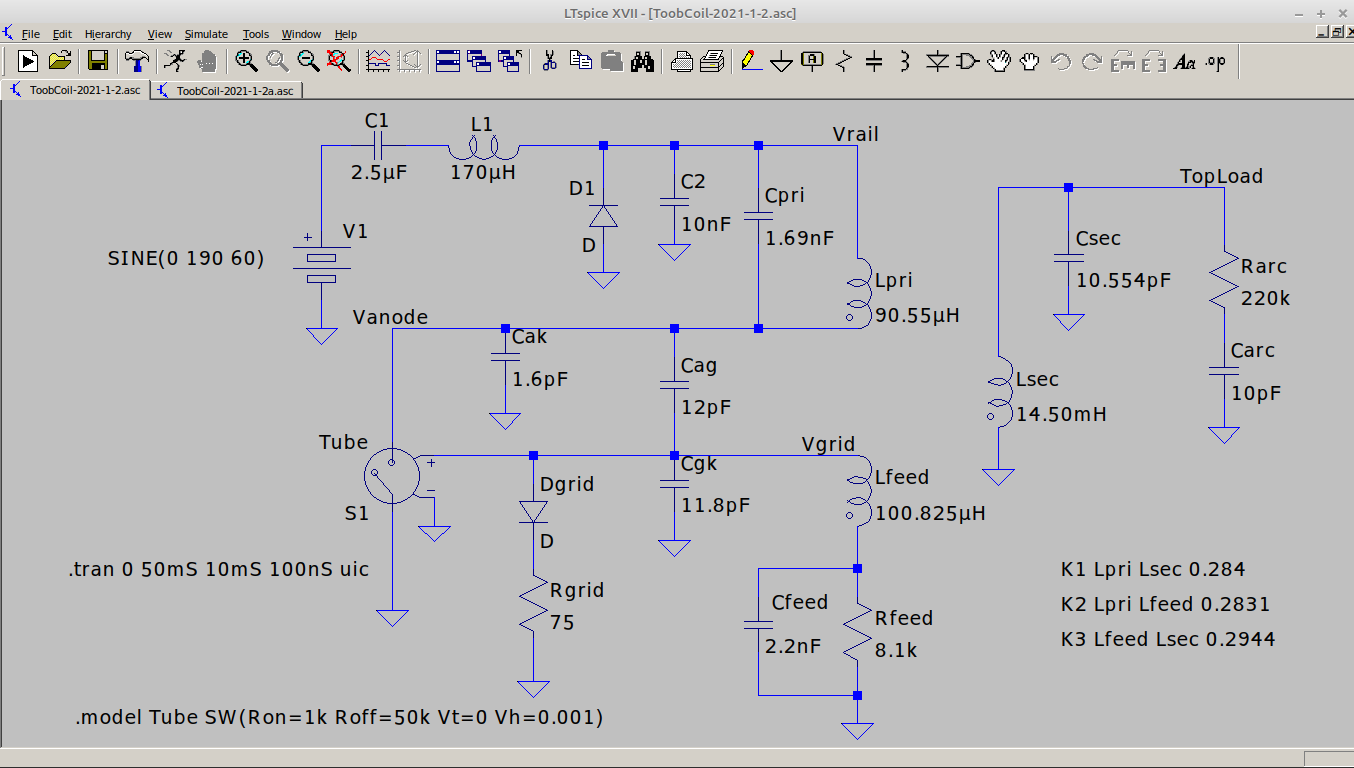
Task: Select the Cut scissors tool
Action: [549, 61]
